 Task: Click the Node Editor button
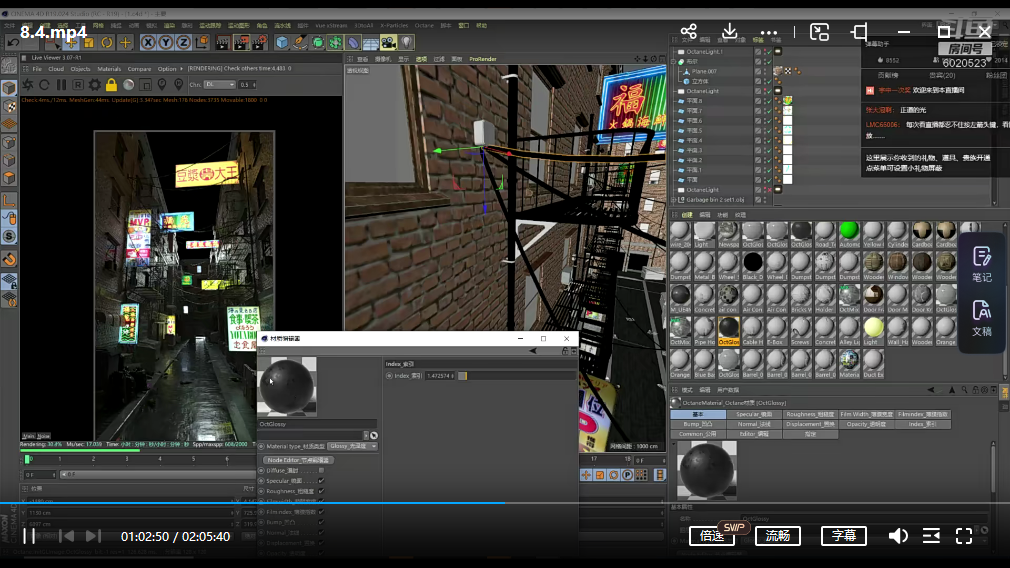(298, 460)
